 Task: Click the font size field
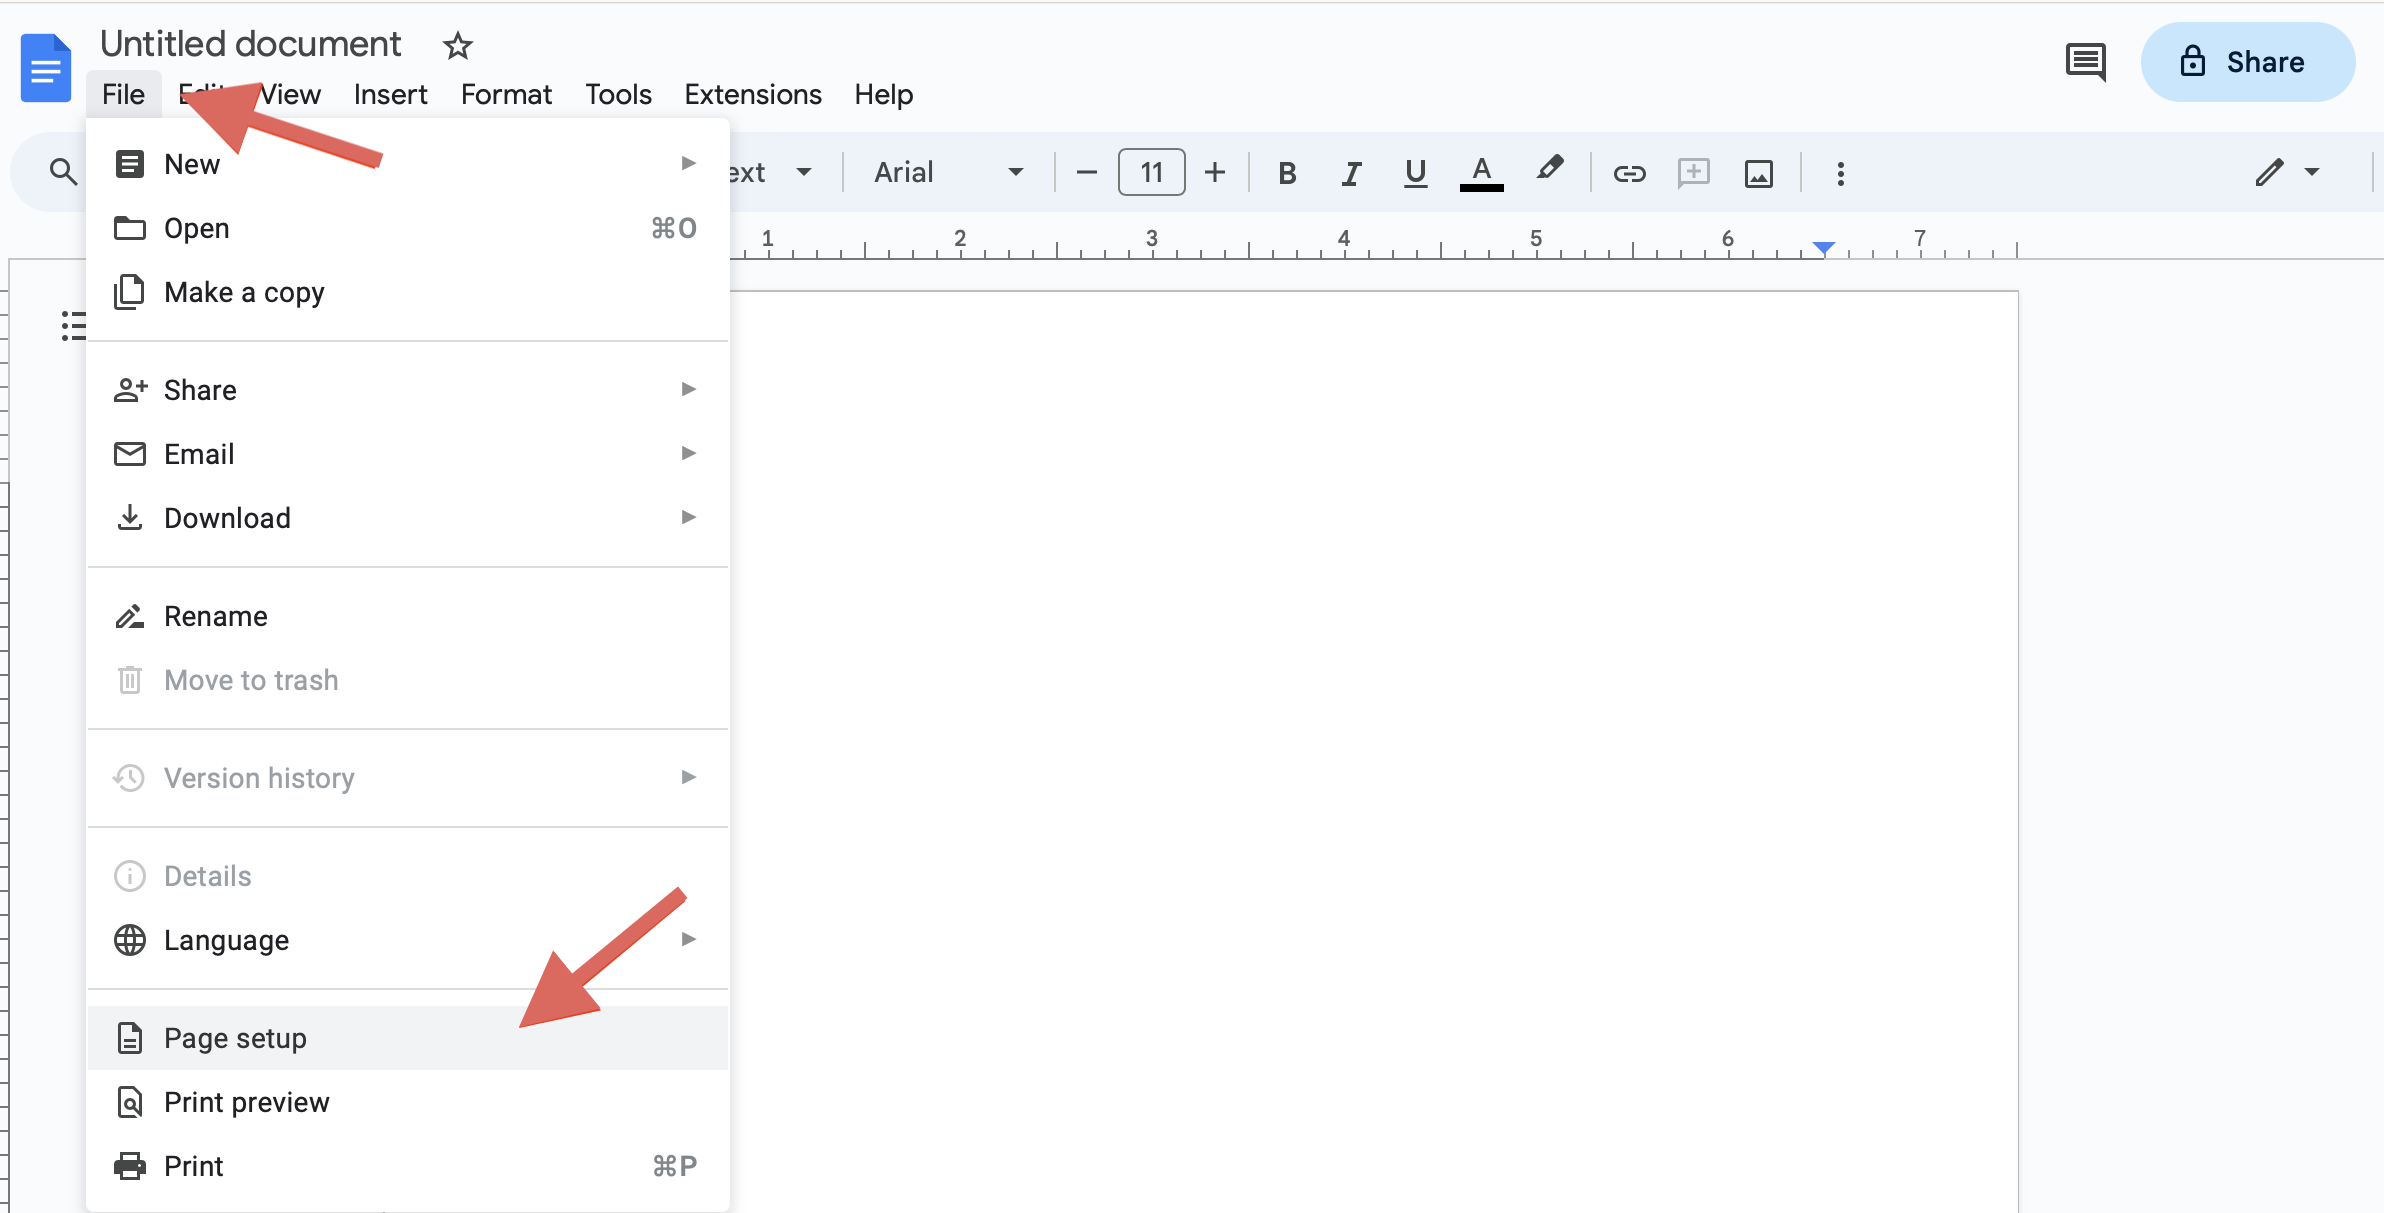tap(1151, 172)
